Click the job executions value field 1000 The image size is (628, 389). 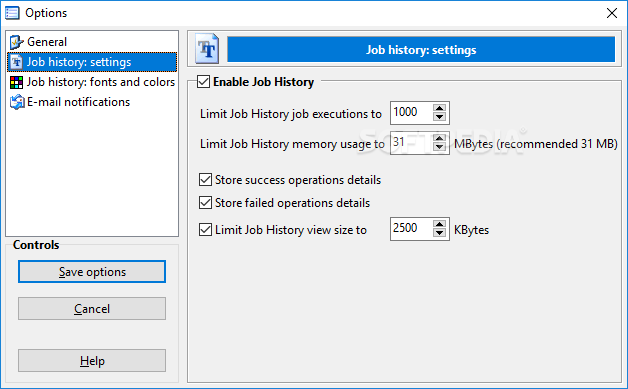click(411, 113)
